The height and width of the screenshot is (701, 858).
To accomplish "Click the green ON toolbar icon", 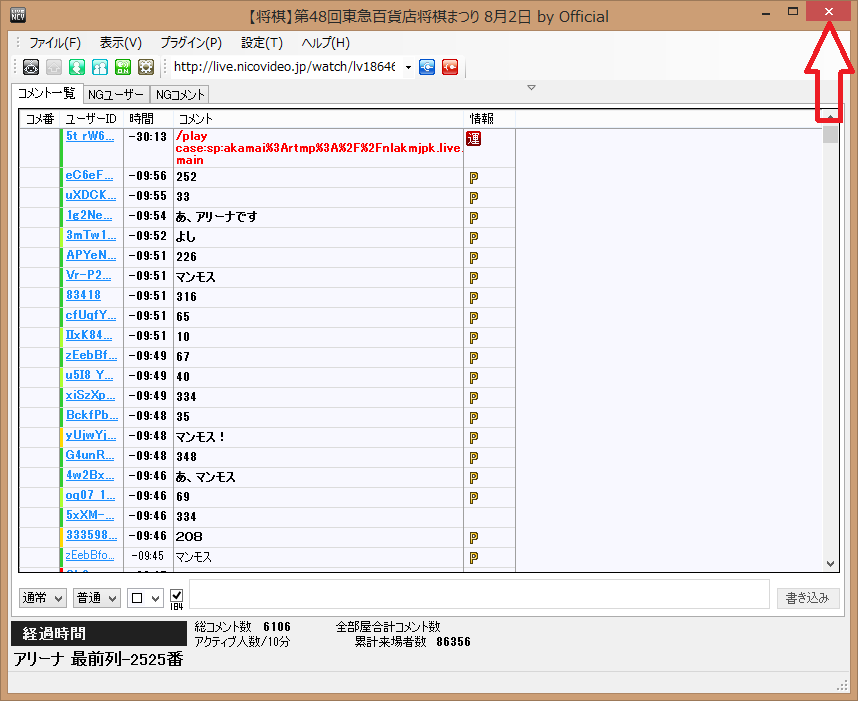I will tap(123, 67).
